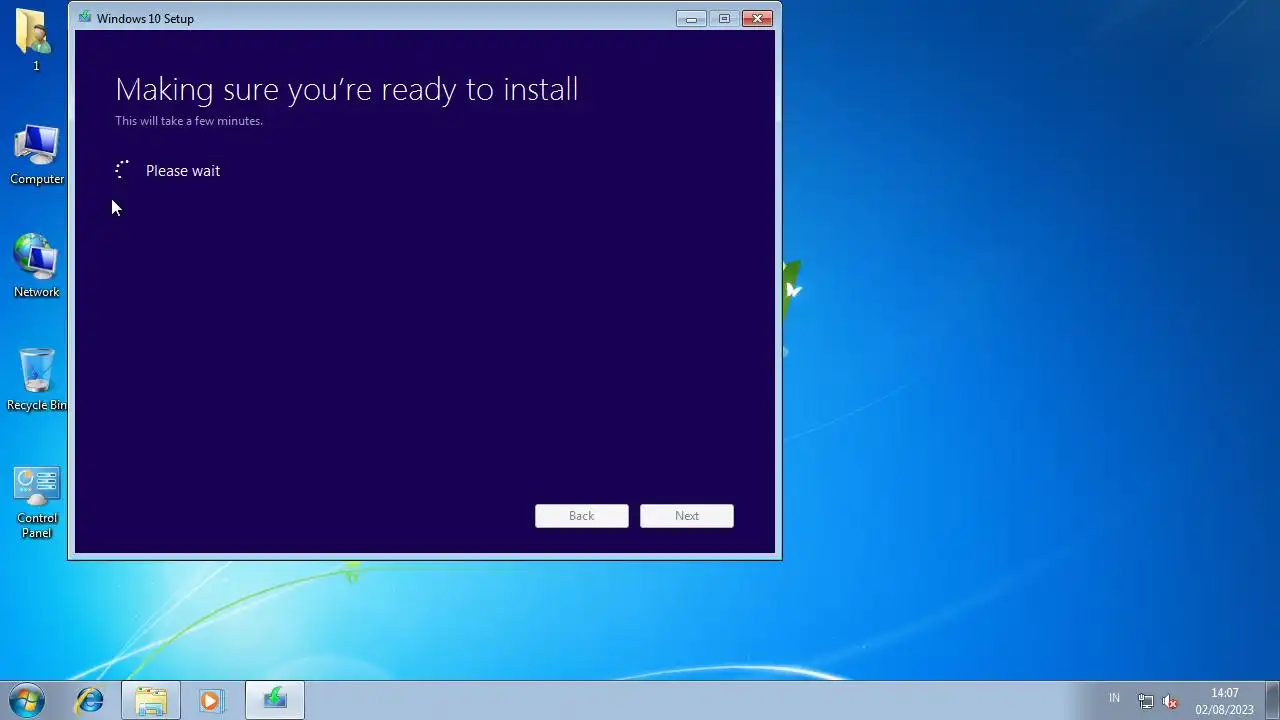
Task: Launch Internet Explorer from the taskbar
Action: click(x=90, y=701)
